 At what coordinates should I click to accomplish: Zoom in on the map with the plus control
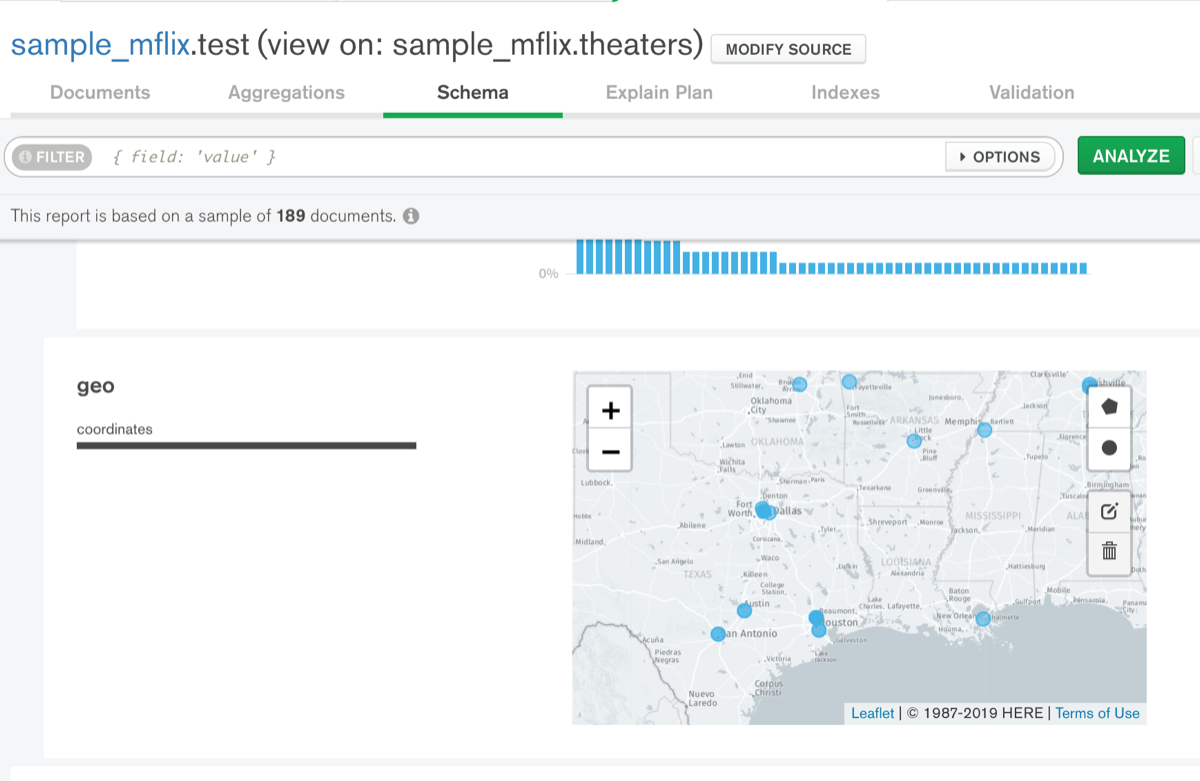(x=609, y=409)
